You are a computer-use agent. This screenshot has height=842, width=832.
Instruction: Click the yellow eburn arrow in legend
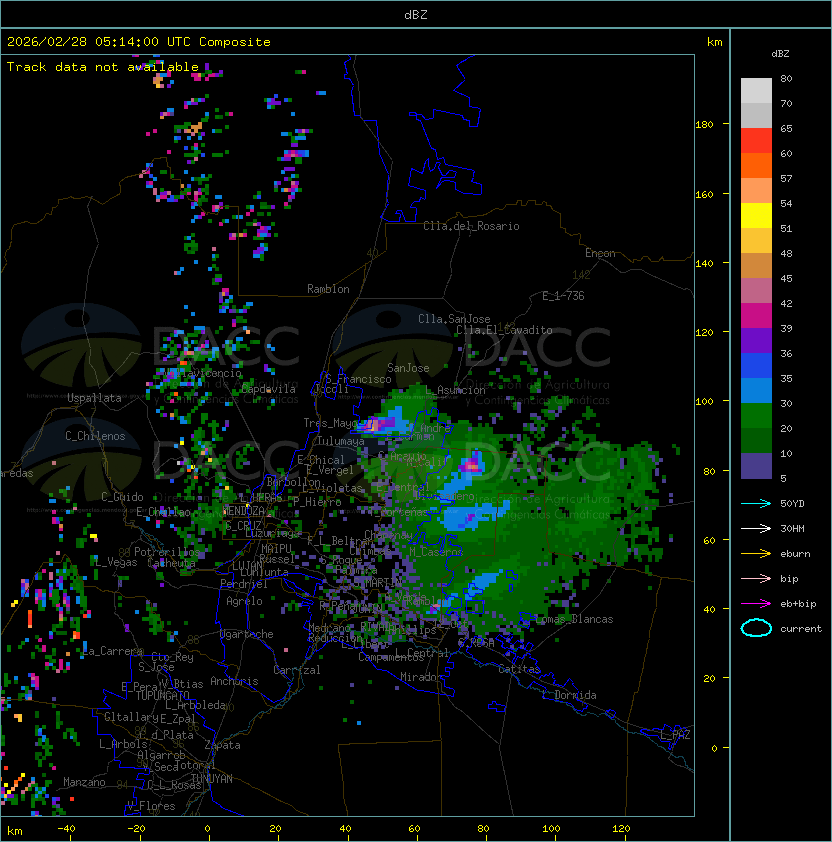coord(756,554)
